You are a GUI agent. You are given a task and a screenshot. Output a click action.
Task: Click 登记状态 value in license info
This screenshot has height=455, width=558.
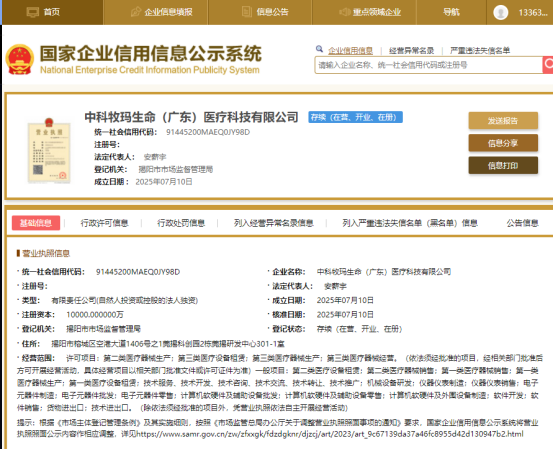tap(359, 329)
